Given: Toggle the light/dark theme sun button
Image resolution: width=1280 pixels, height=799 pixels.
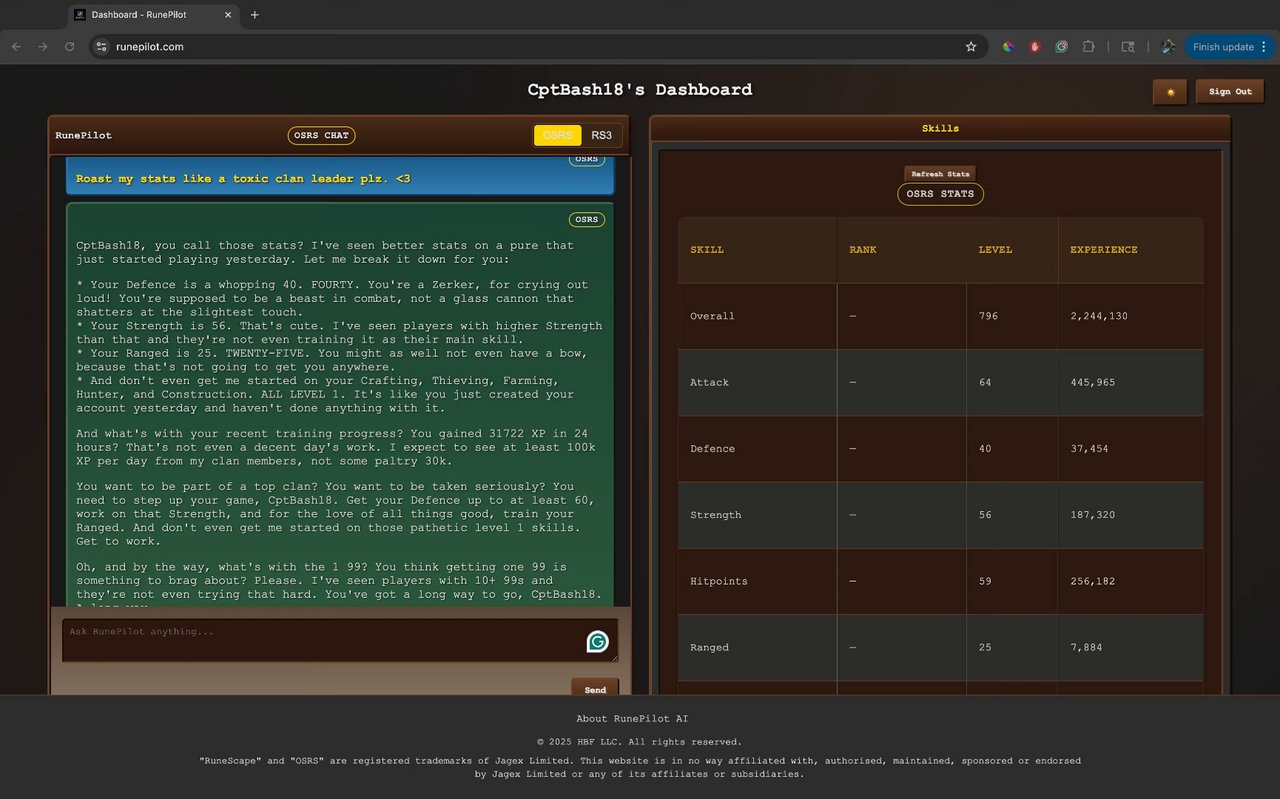Looking at the screenshot, I should click(1170, 92).
